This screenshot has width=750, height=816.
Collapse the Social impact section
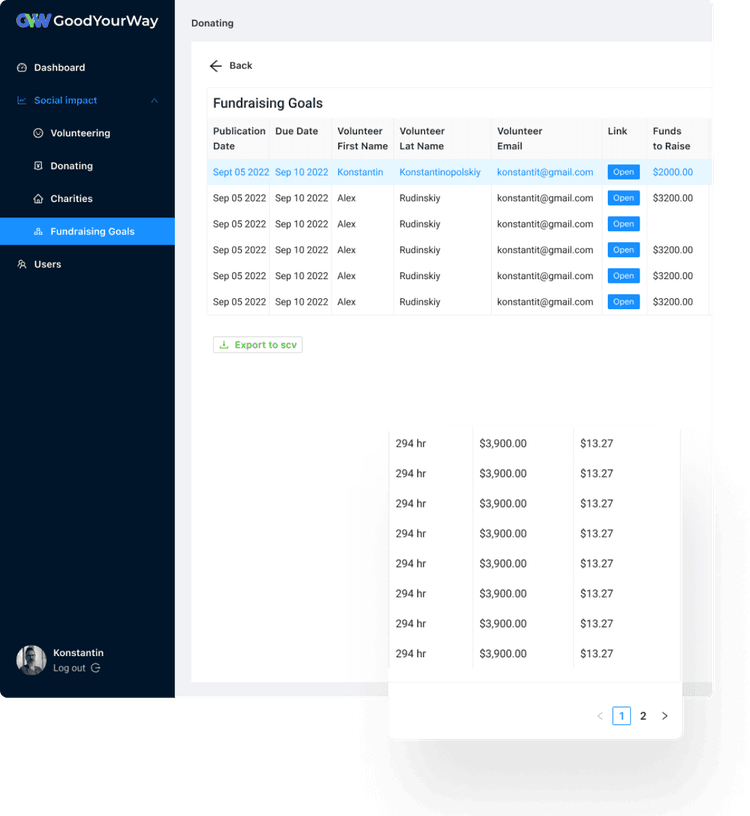point(154,101)
